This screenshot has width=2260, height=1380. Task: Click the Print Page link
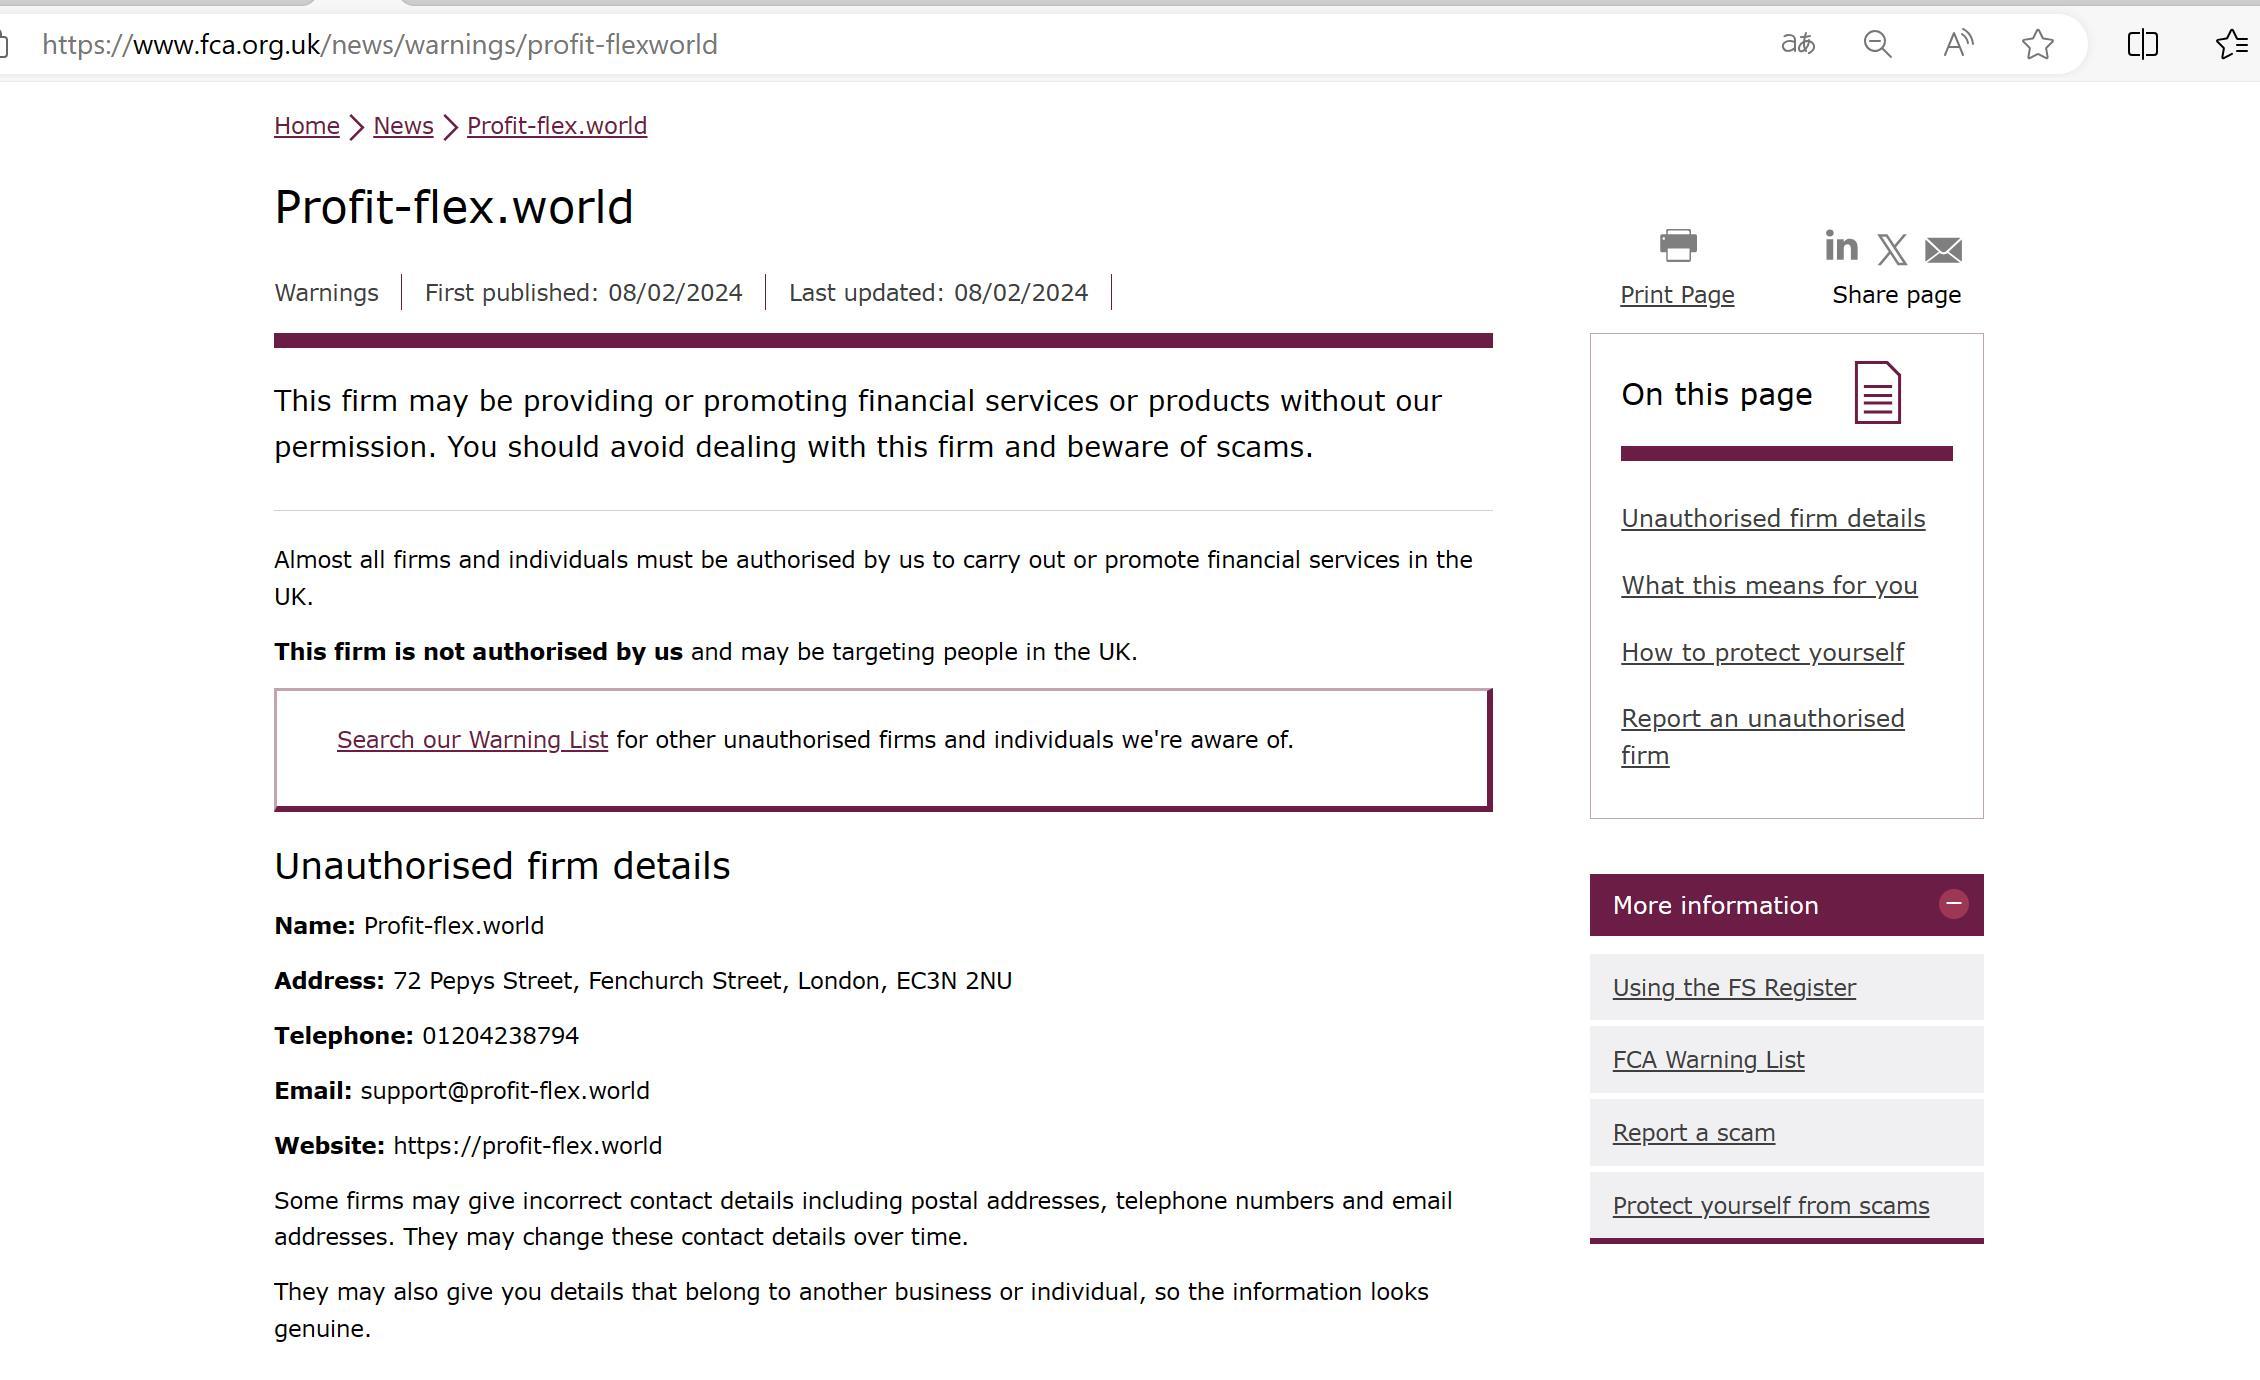[x=1677, y=295]
